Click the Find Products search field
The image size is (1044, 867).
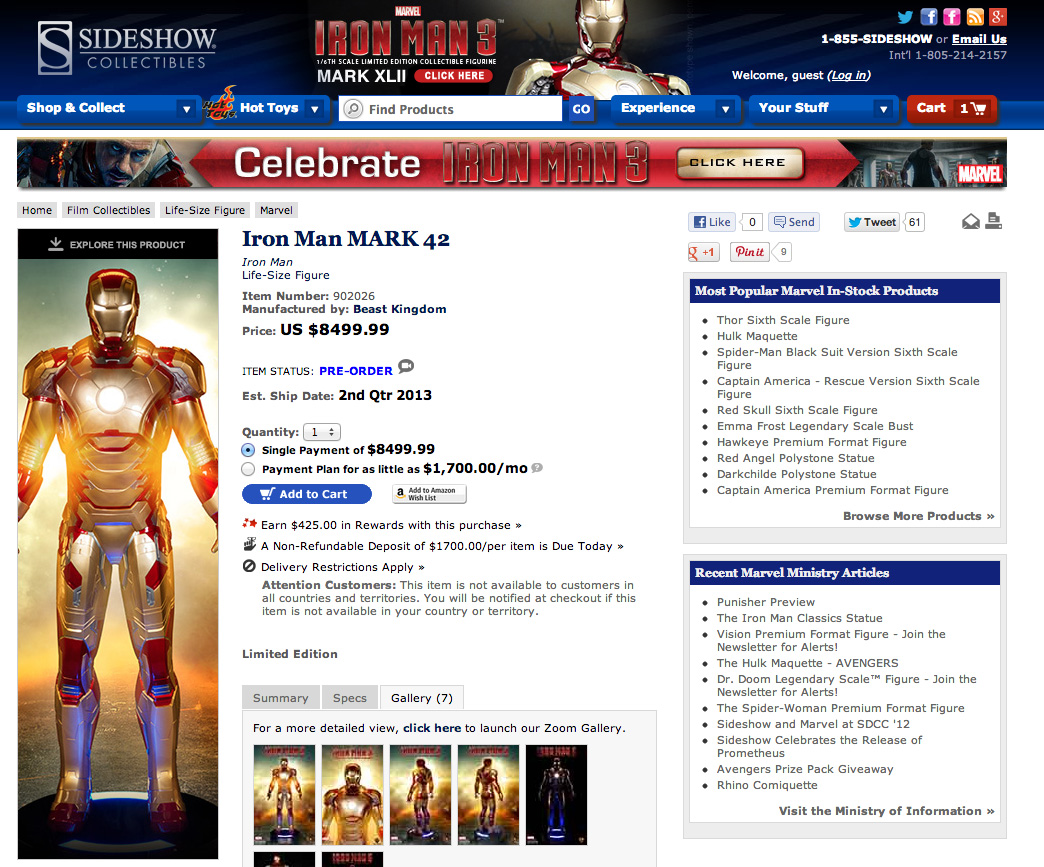click(x=460, y=109)
